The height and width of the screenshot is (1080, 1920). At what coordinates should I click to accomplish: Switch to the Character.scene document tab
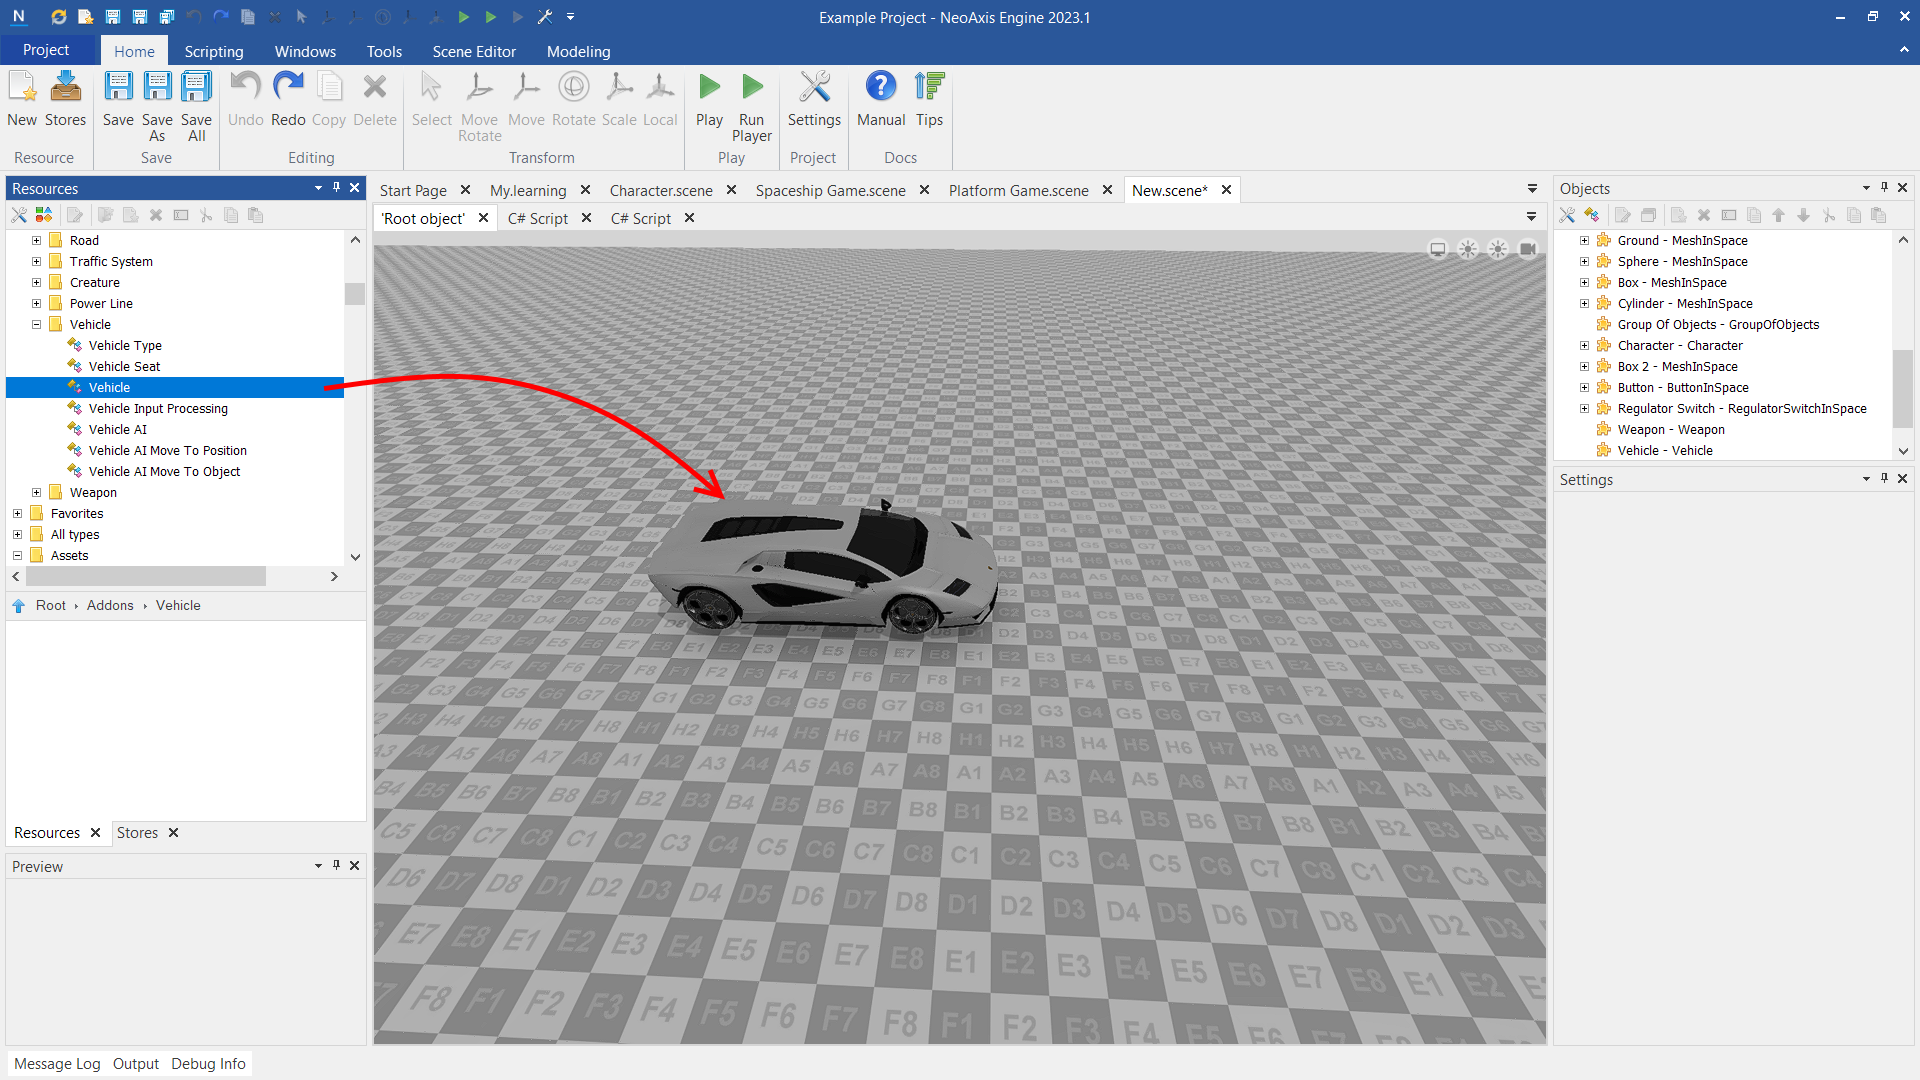click(x=661, y=190)
